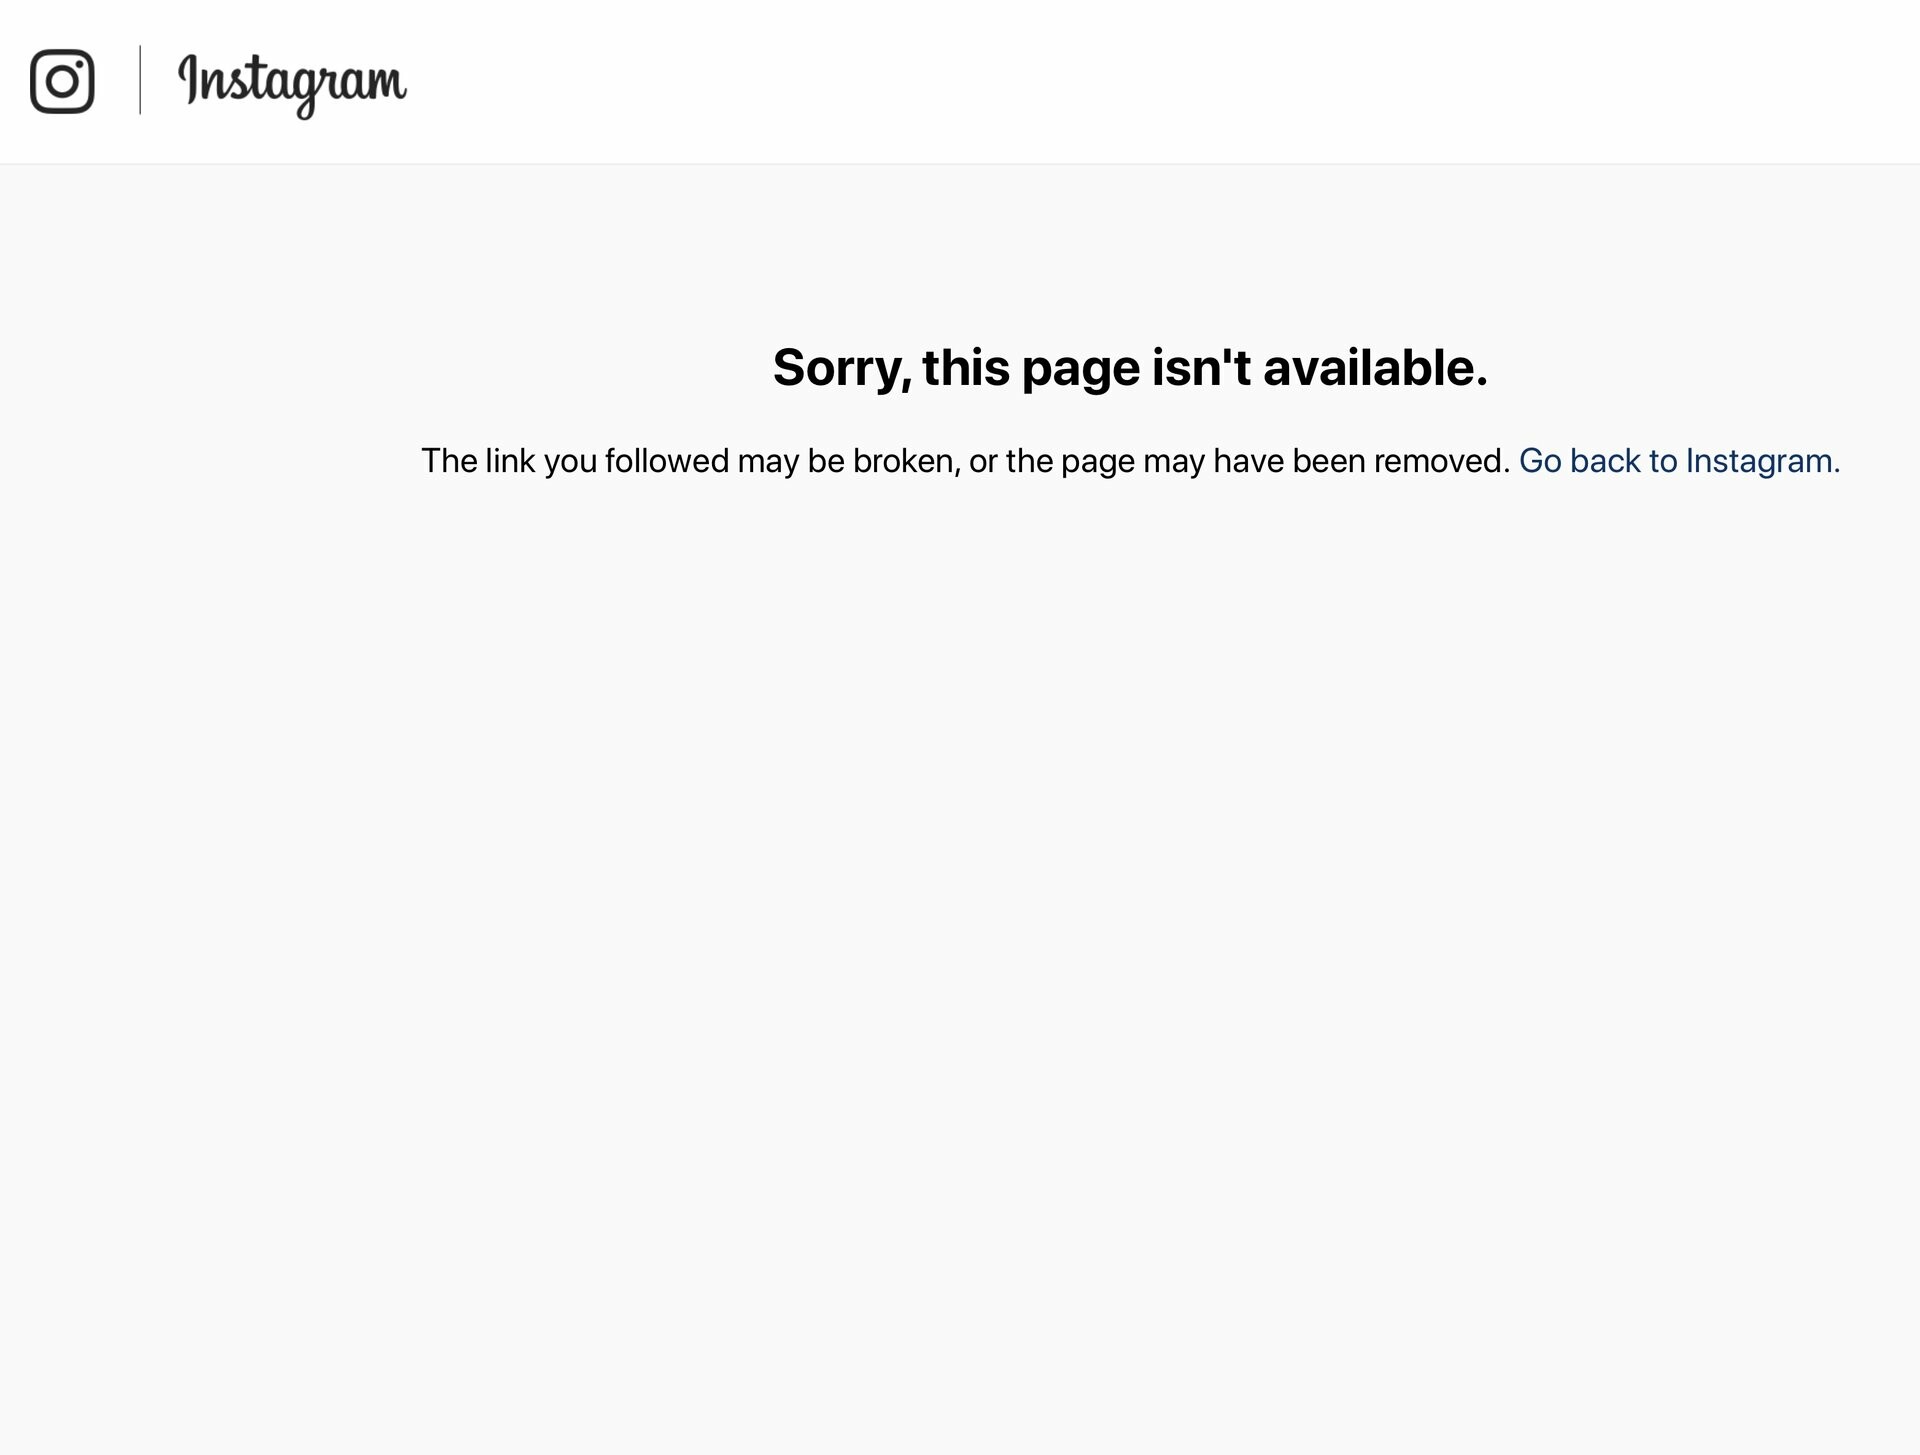
Task: Click the word 'Sorry,' in the bold heading
Action: pos(842,369)
